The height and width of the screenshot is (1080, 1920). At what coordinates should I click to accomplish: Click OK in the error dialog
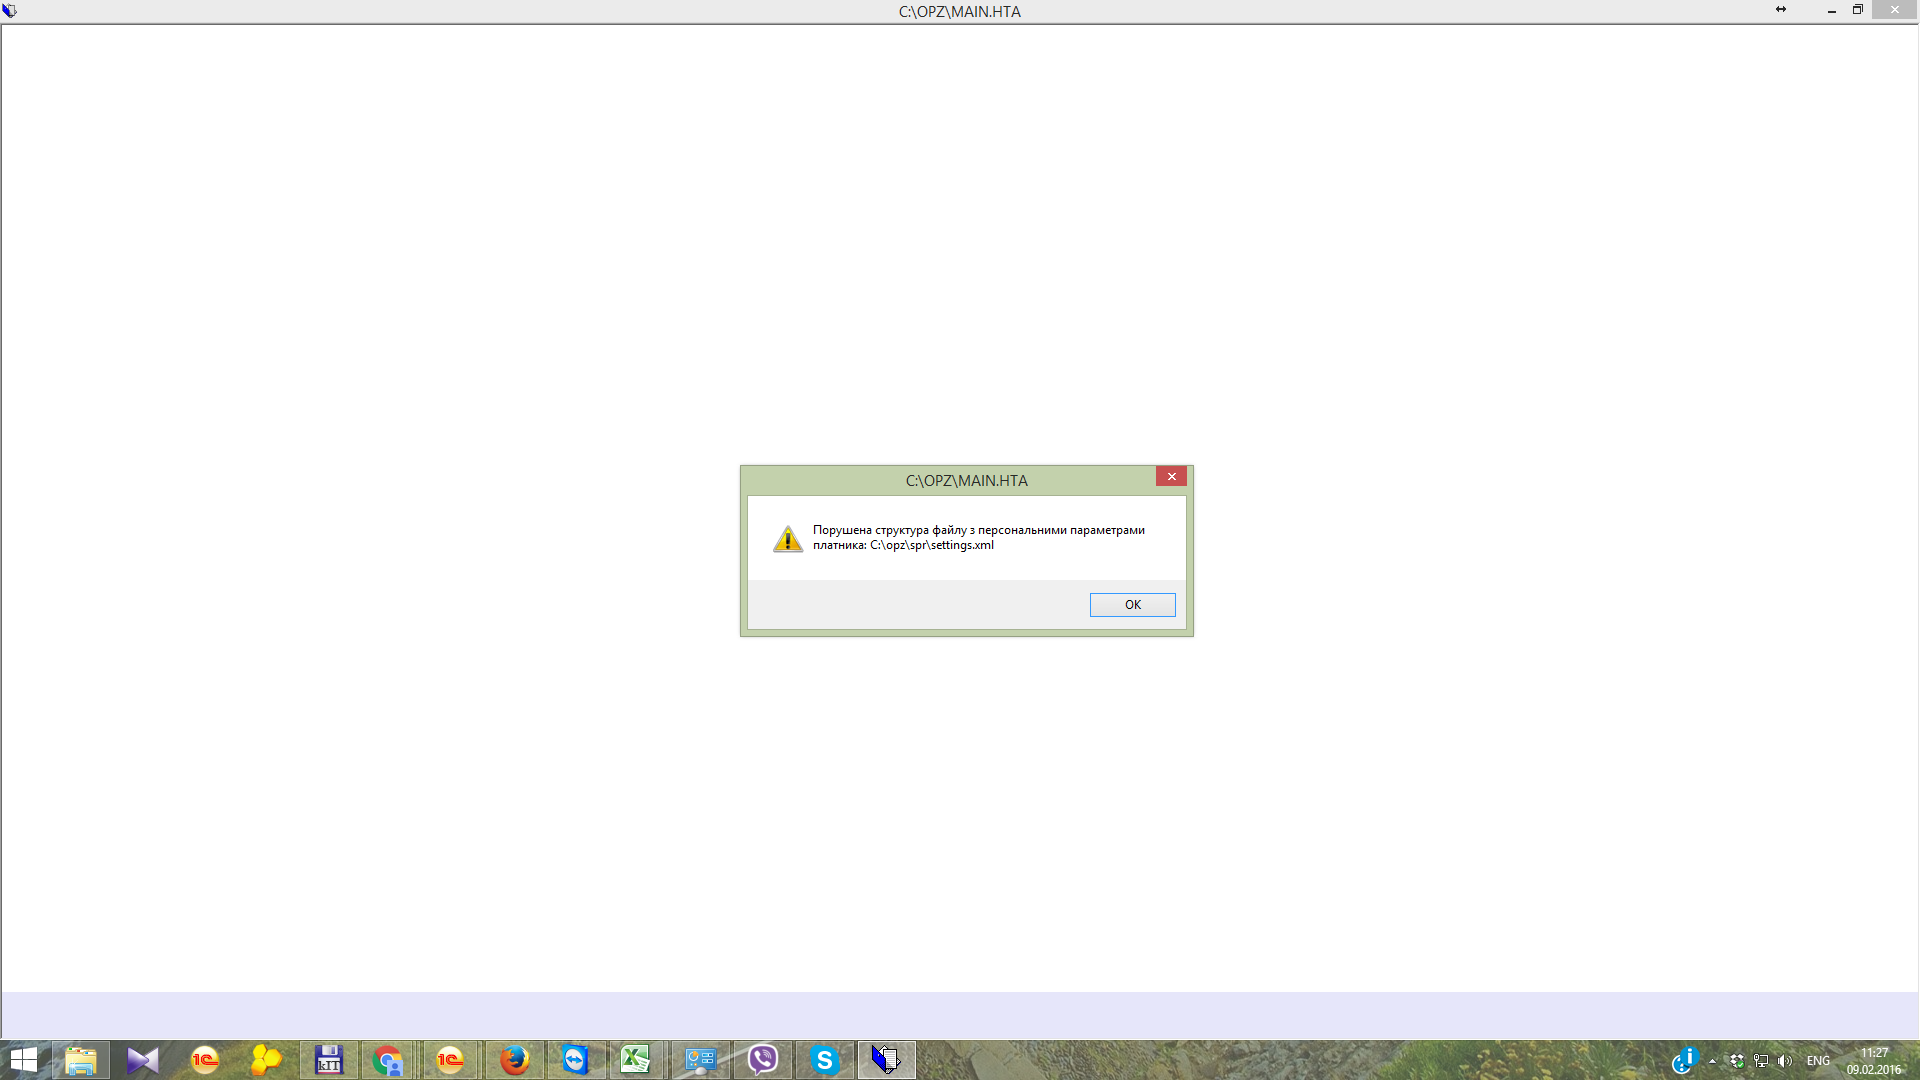click(1132, 605)
